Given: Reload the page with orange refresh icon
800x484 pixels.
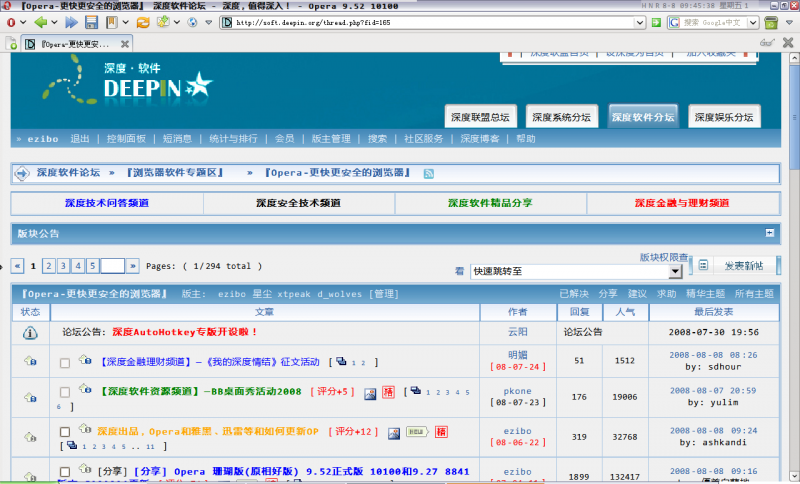Looking at the screenshot, I should [143, 22].
